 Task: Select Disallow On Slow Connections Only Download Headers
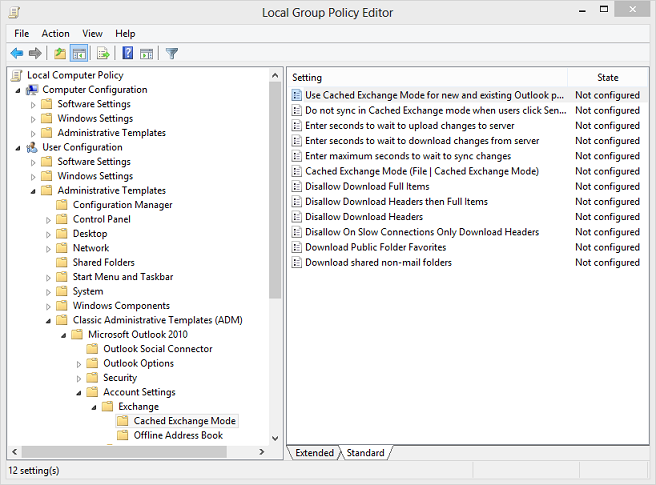(x=422, y=232)
